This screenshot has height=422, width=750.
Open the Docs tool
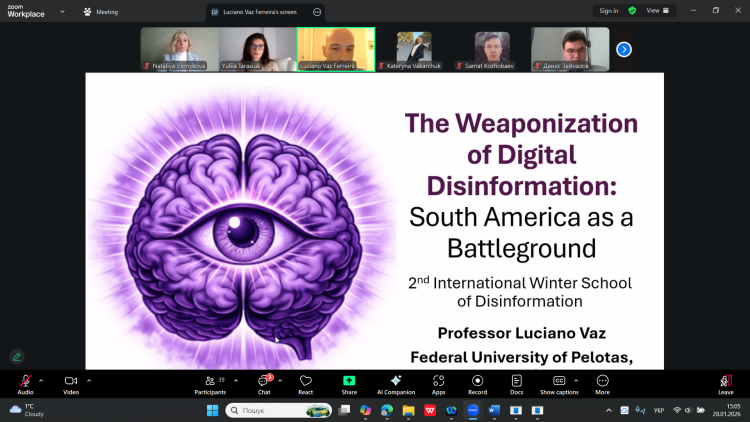point(516,382)
